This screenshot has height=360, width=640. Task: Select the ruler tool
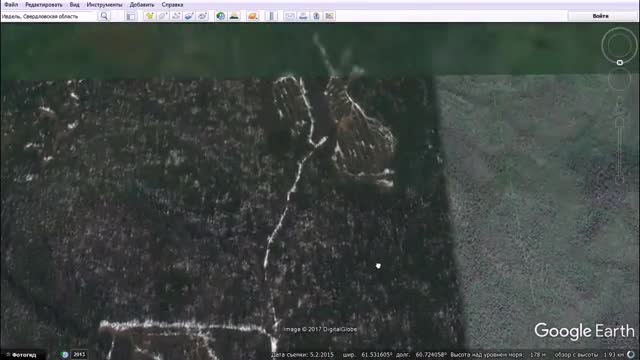271,16
